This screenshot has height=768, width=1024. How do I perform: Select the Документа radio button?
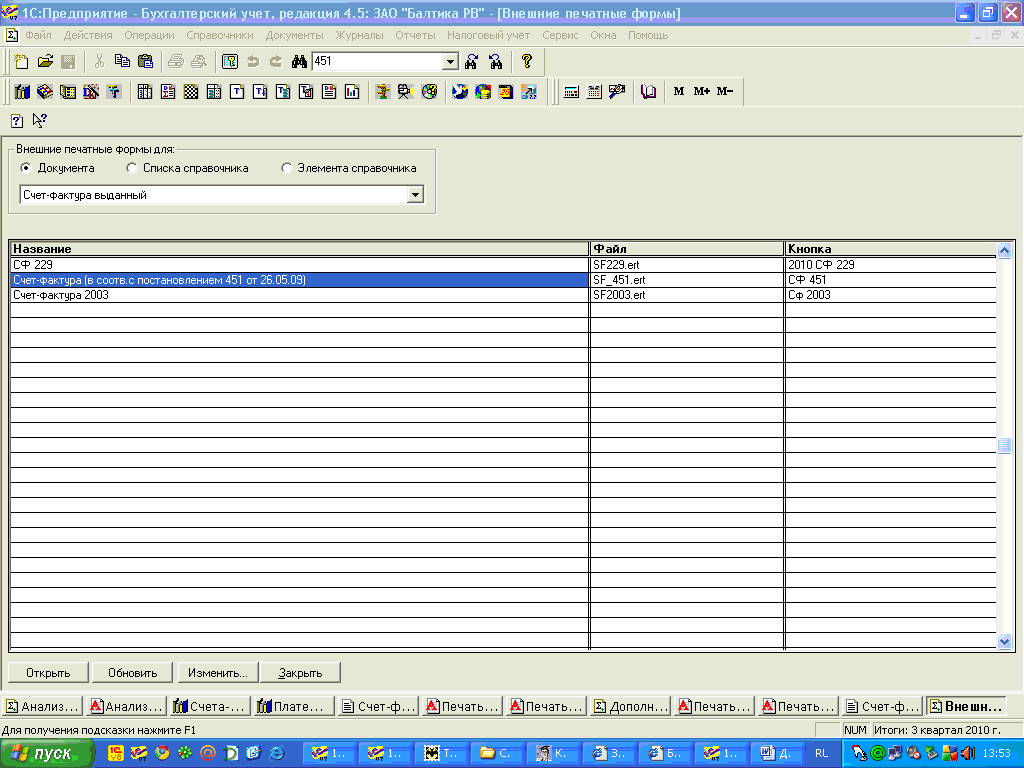click(x=26, y=168)
